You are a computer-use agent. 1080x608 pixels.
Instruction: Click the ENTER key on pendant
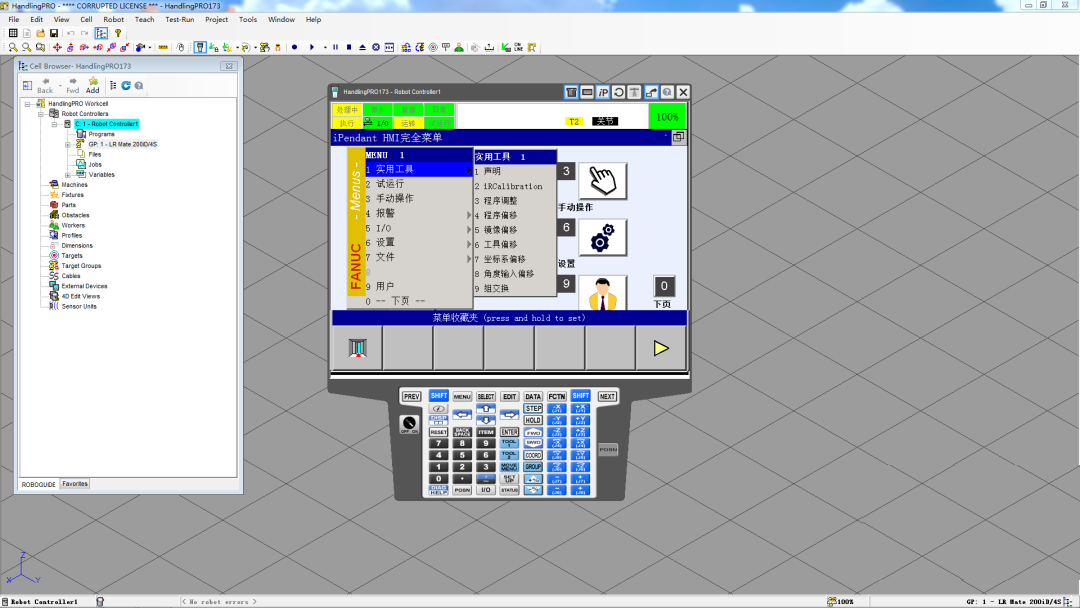pos(510,432)
